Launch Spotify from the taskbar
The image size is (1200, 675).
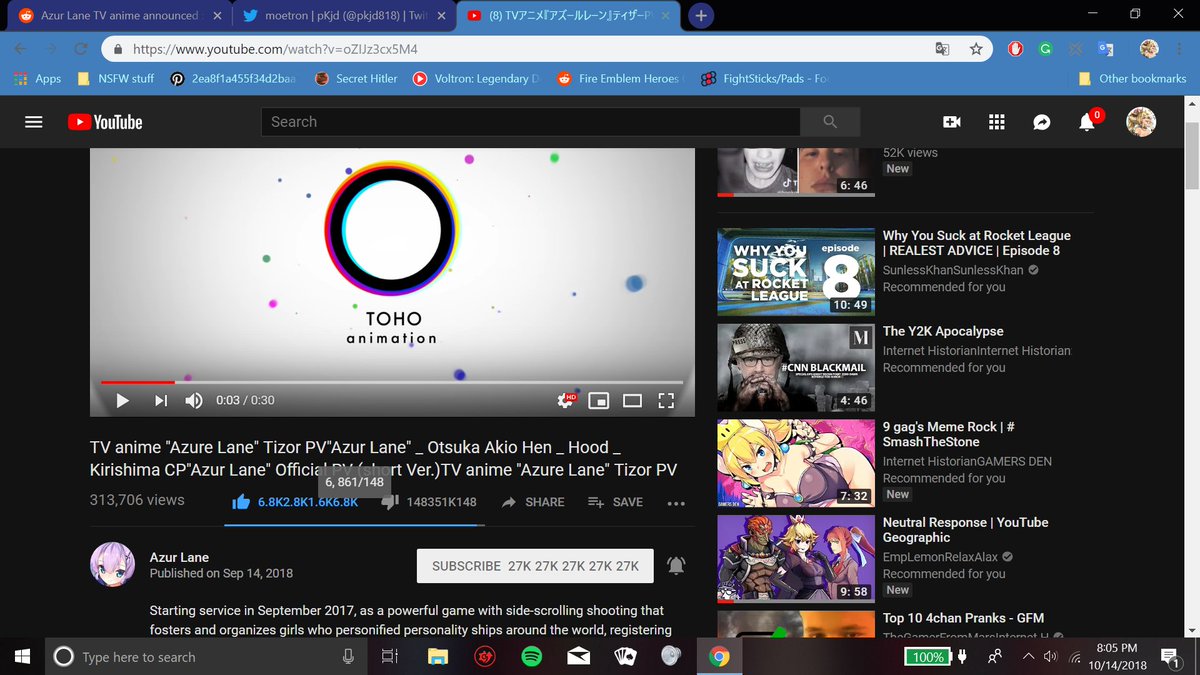531,657
